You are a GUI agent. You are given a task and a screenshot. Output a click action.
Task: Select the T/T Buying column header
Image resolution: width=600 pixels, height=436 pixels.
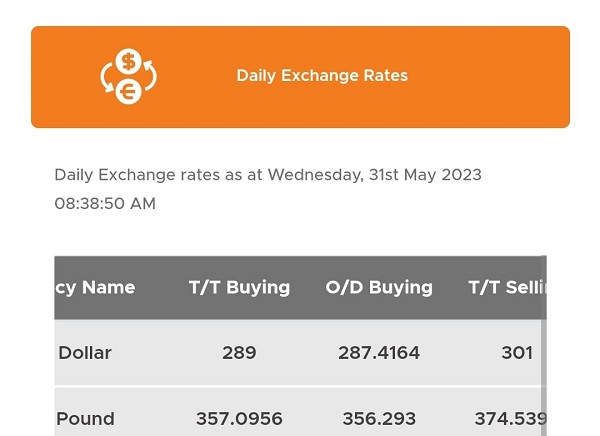coord(240,287)
